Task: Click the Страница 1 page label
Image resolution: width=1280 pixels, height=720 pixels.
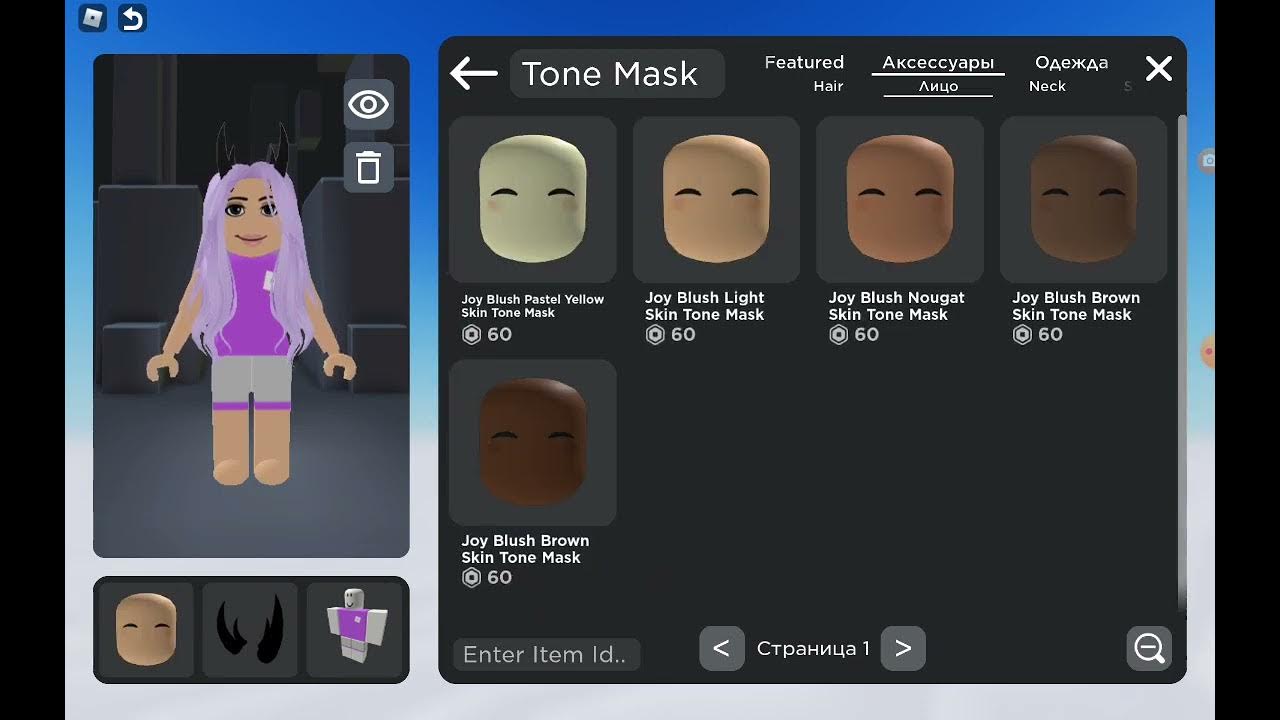Action: tap(813, 649)
